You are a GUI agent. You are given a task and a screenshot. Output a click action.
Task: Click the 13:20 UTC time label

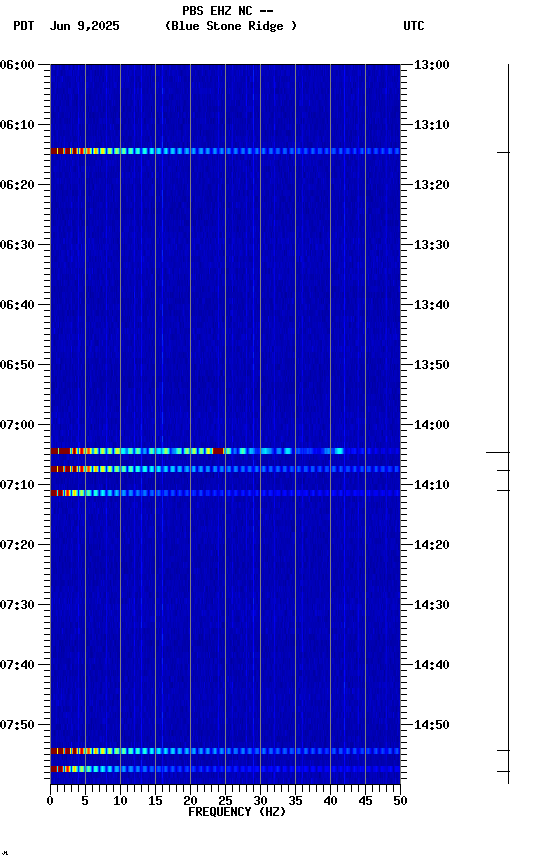click(x=432, y=185)
